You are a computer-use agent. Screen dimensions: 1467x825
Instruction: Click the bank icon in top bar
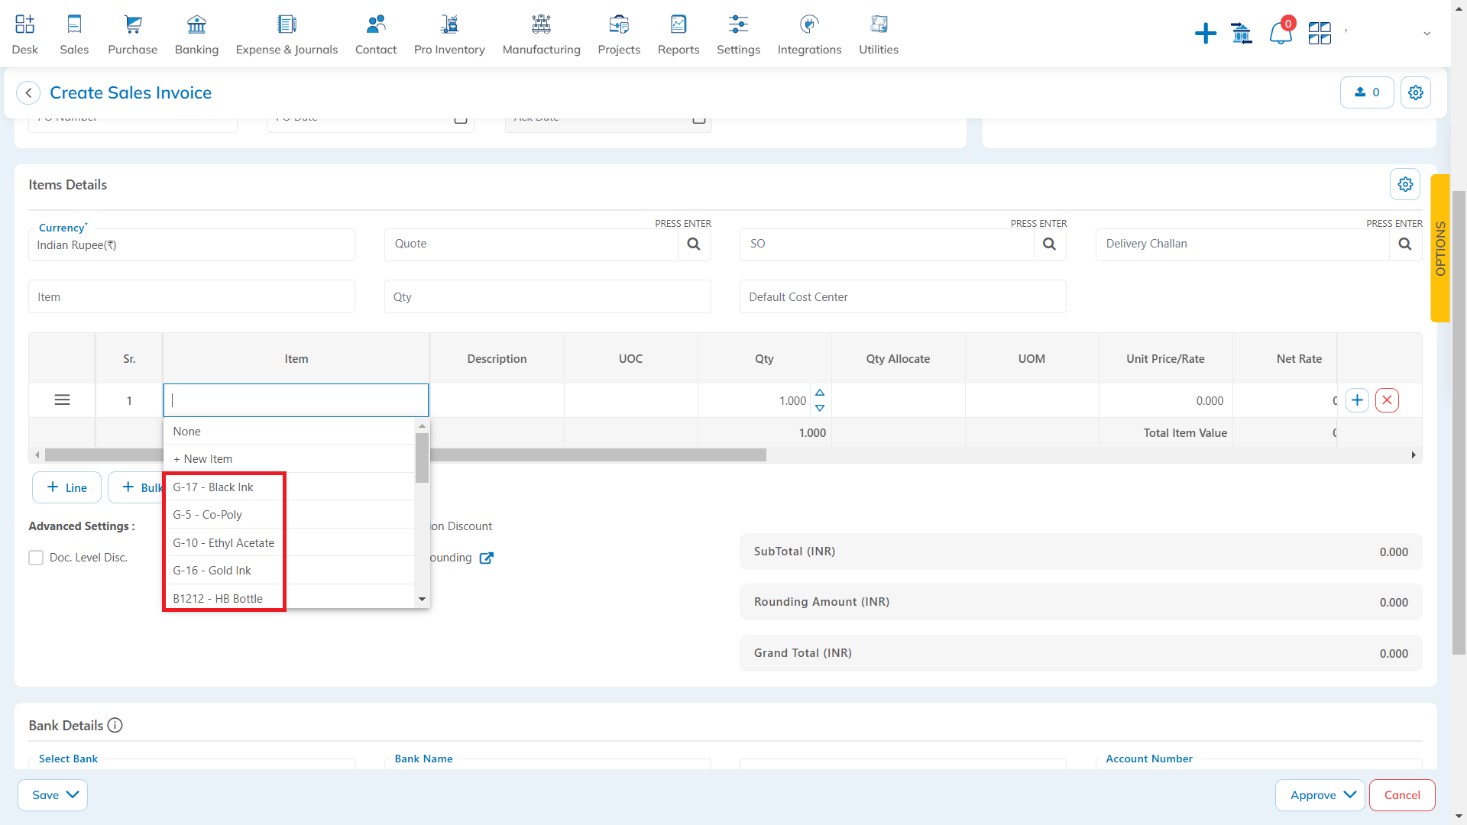click(x=1242, y=34)
